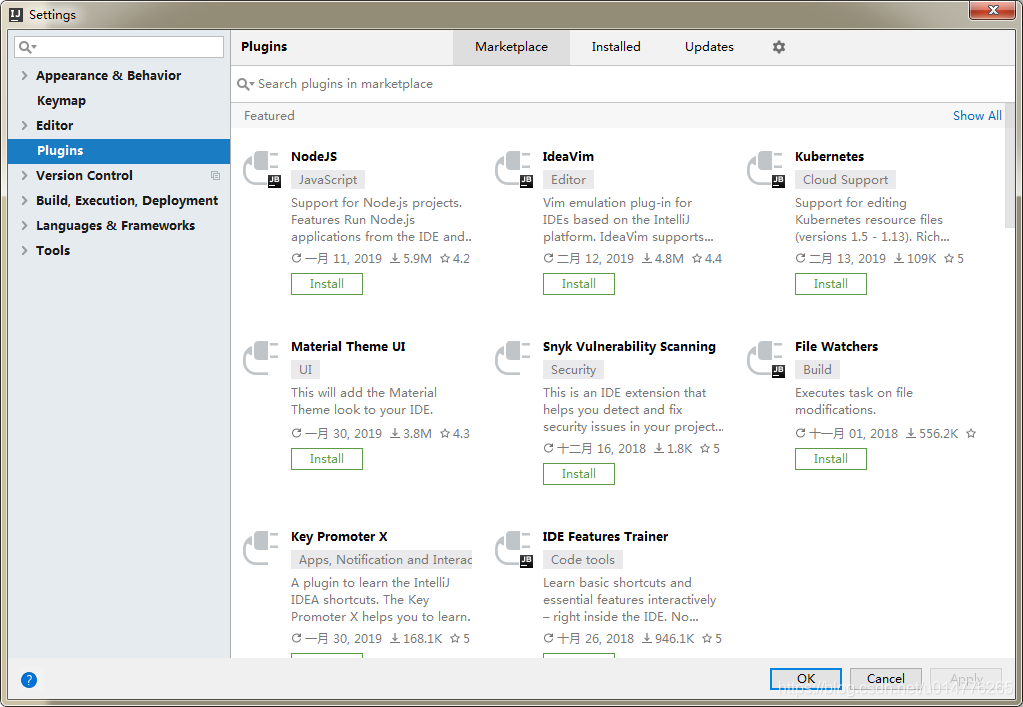Click the Material Theme UI plugin icon
Viewport: 1023px width, 707px height.
(x=262, y=359)
